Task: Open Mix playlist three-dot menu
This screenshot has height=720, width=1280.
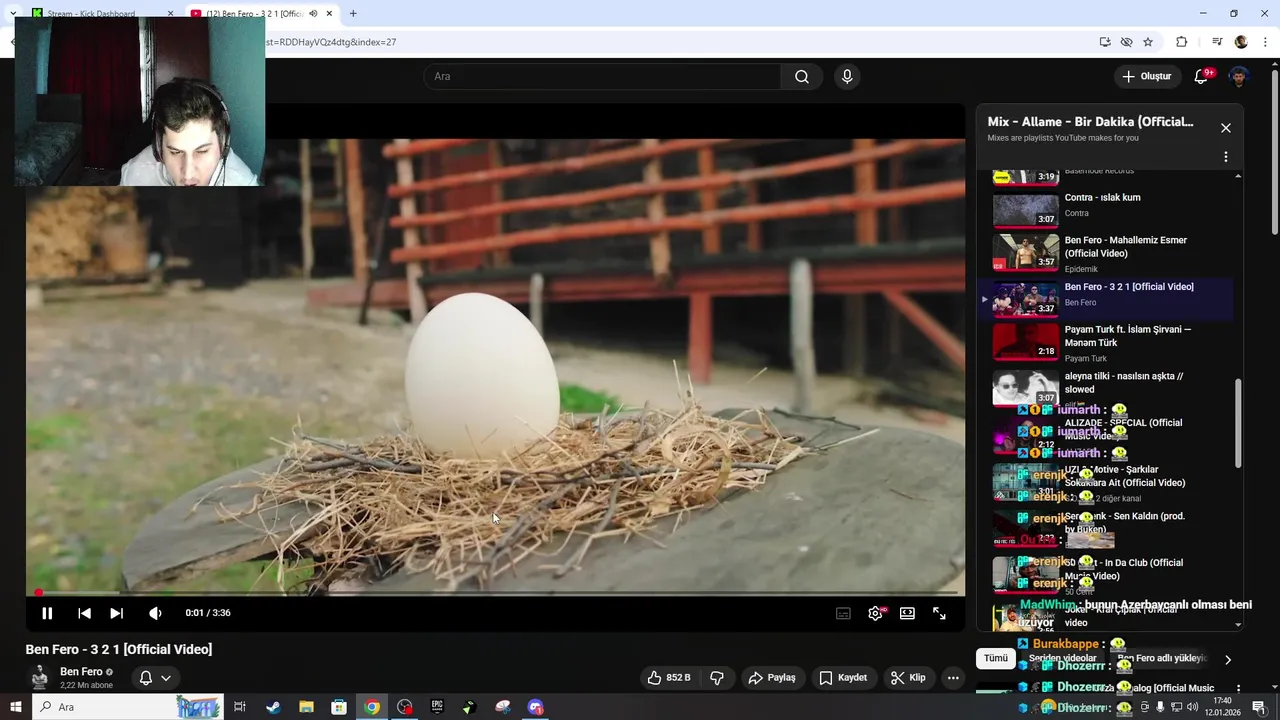Action: tap(1226, 157)
